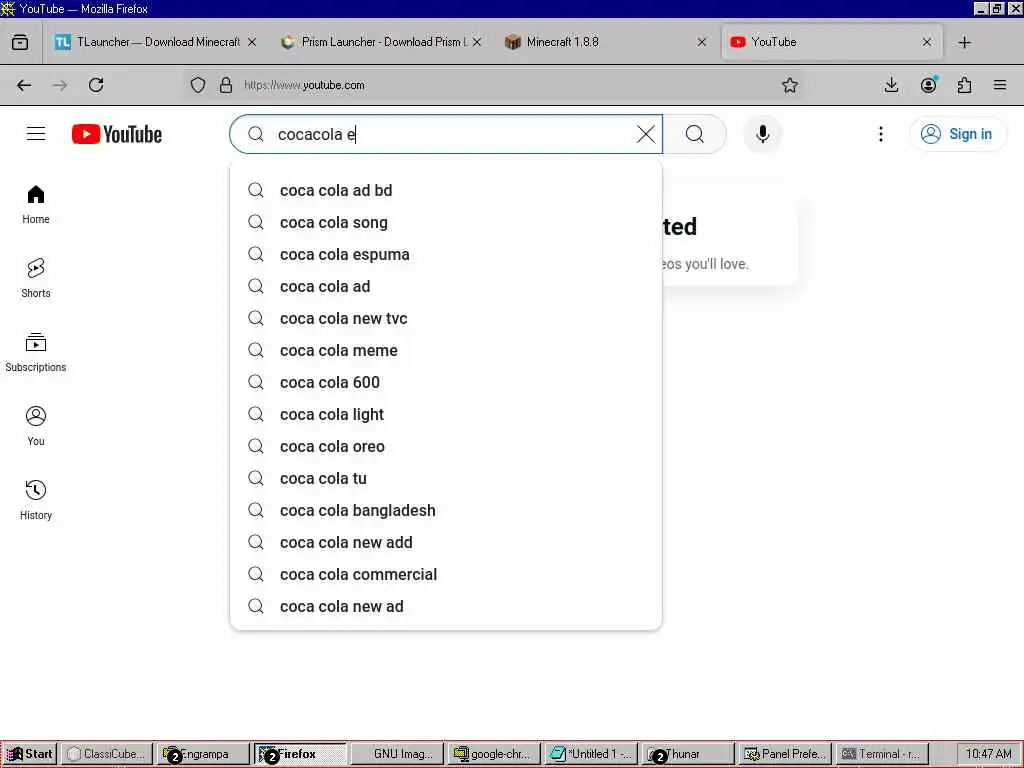Clear the search query with the X
This screenshot has width=1024, height=768.
[x=645, y=134]
